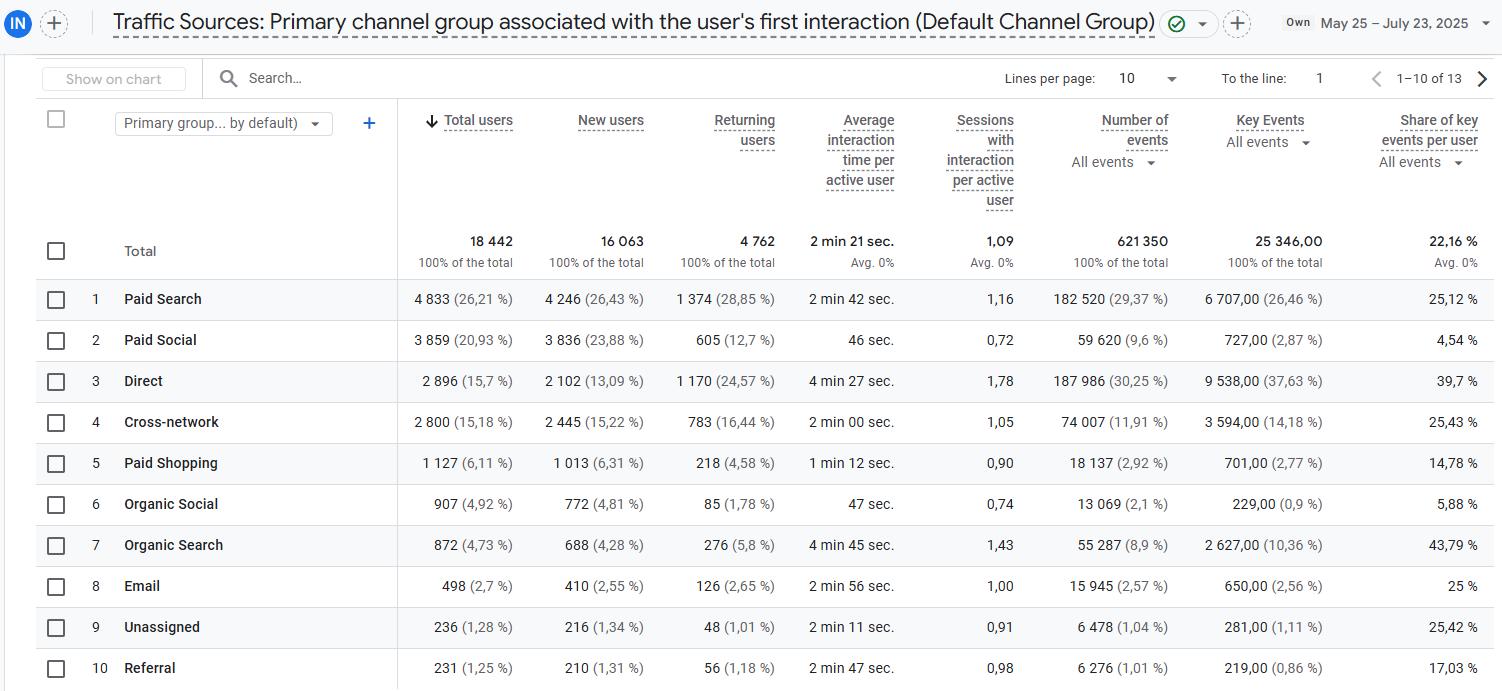Image resolution: width=1502 pixels, height=691 pixels.
Task: Tick the checkbox for the Direct row
Action: [x=56, y=381]
